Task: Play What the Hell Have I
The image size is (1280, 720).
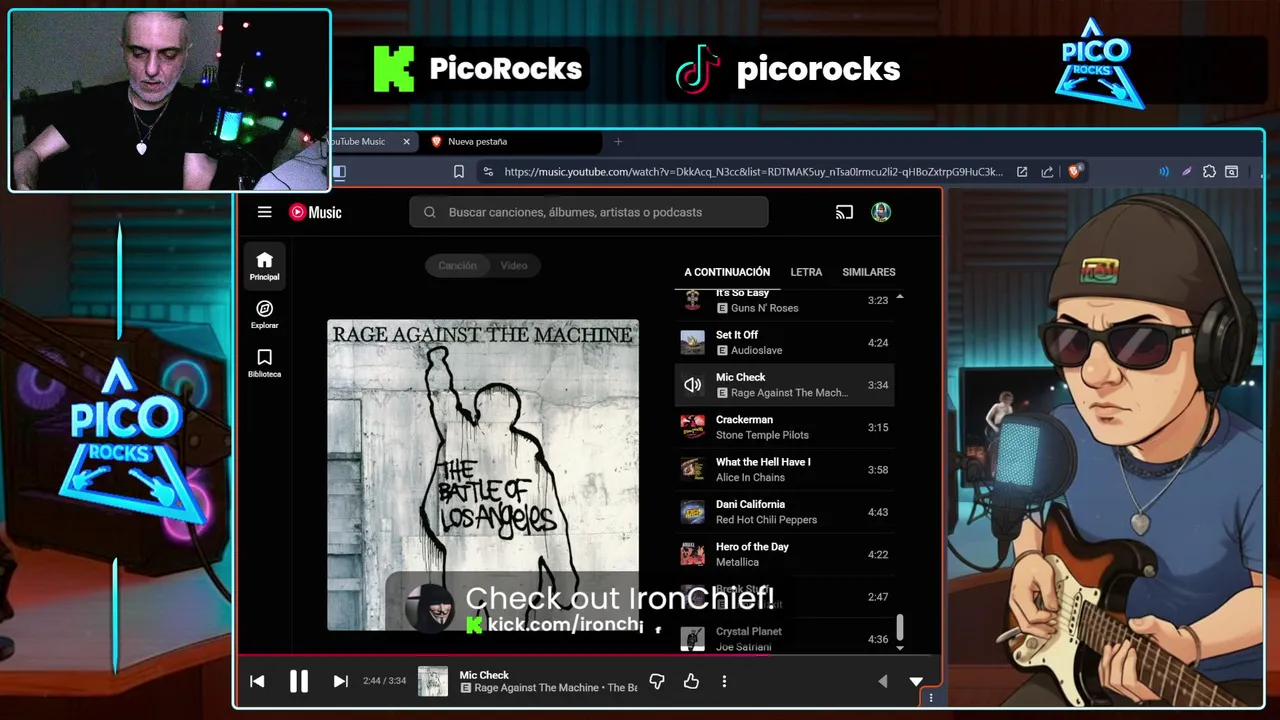Action: tap(784, 470)
